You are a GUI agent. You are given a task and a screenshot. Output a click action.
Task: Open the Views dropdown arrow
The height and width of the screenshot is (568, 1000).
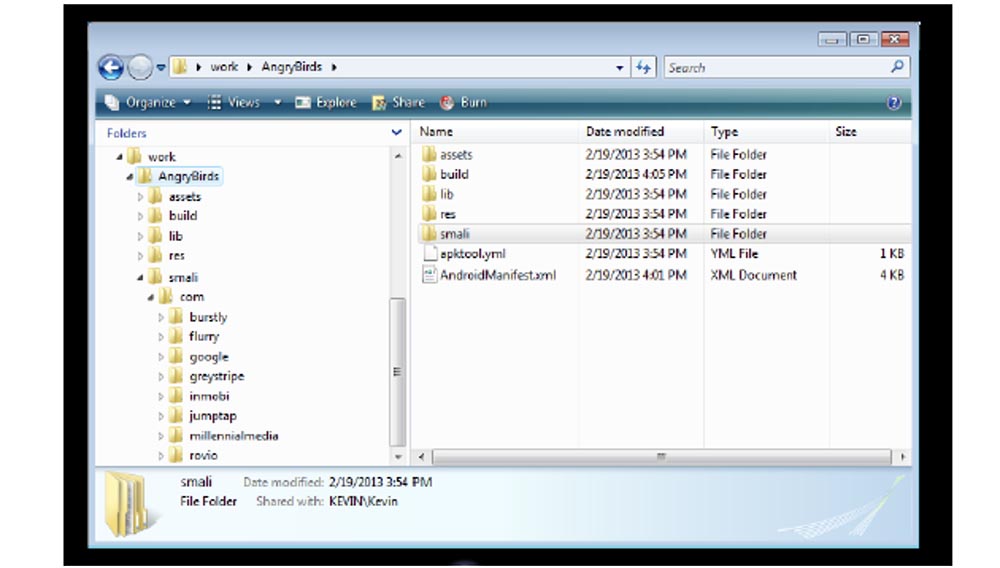pyautogui.click(x=277, y=102)
